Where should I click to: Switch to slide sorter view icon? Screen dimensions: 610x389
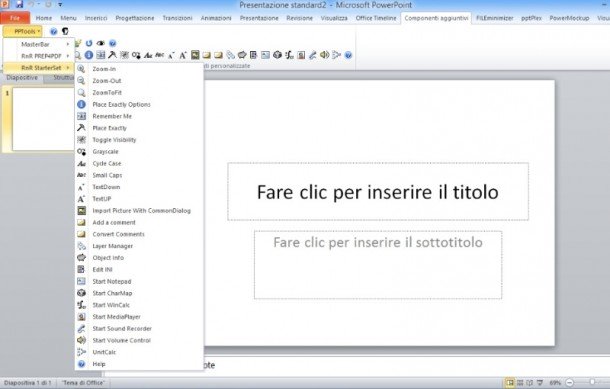520,383
